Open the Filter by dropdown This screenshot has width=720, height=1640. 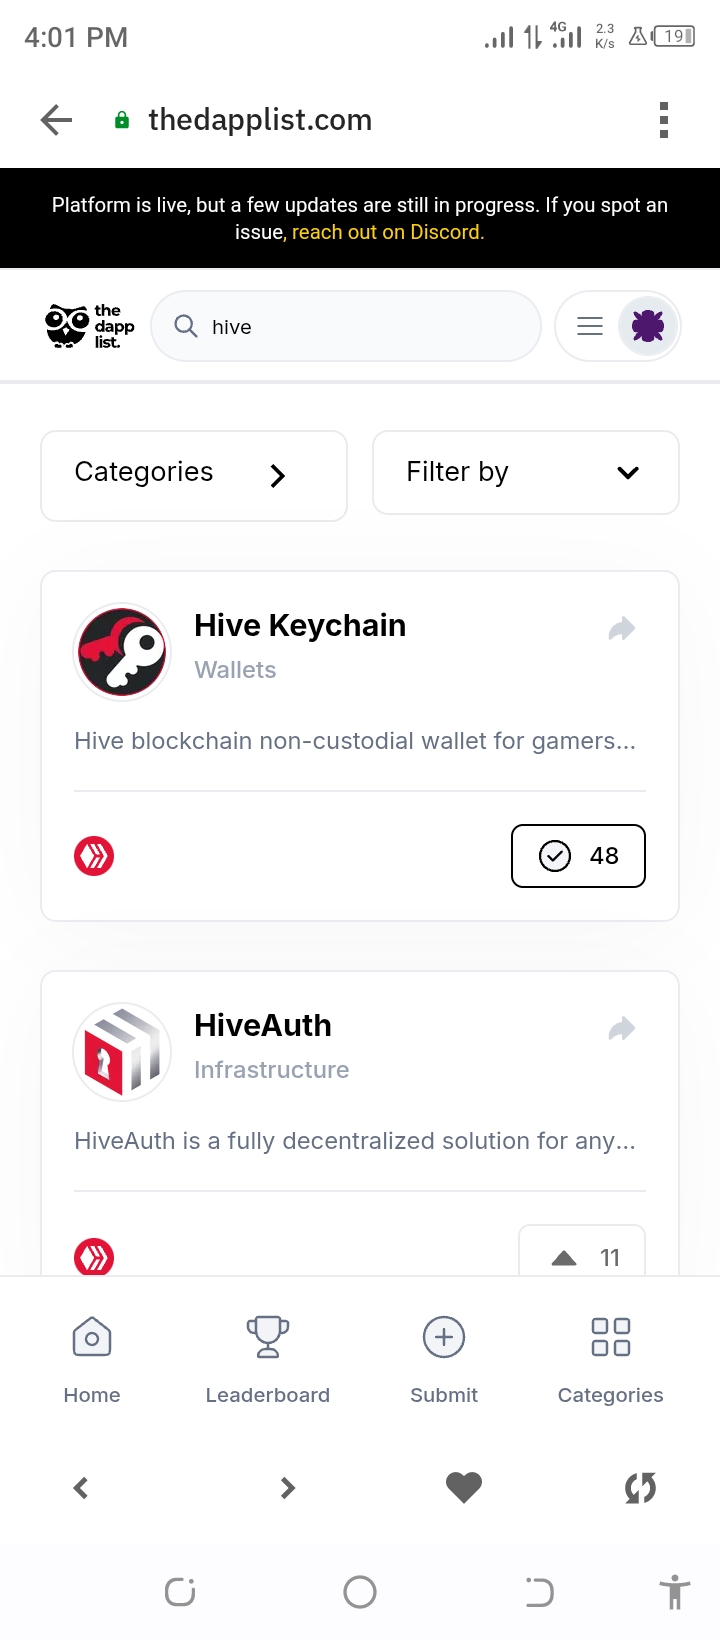click(526, 472)
